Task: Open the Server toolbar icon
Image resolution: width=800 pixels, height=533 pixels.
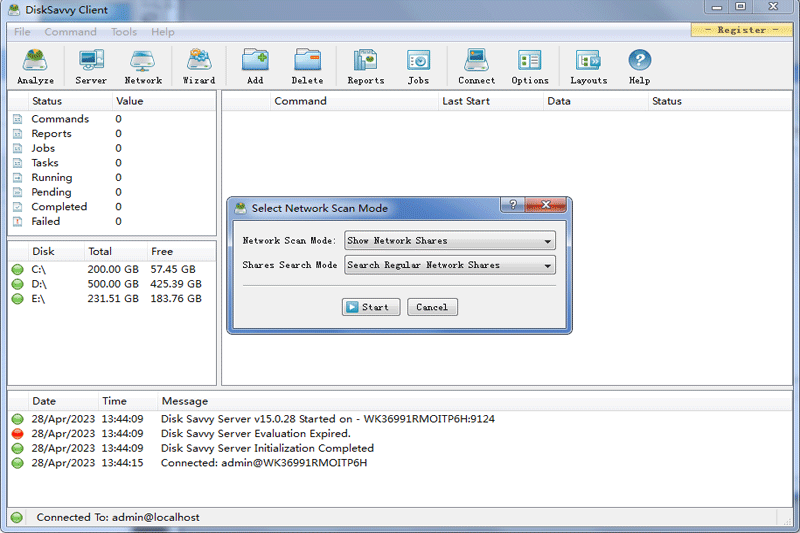Action: click(x=91, y=66)
